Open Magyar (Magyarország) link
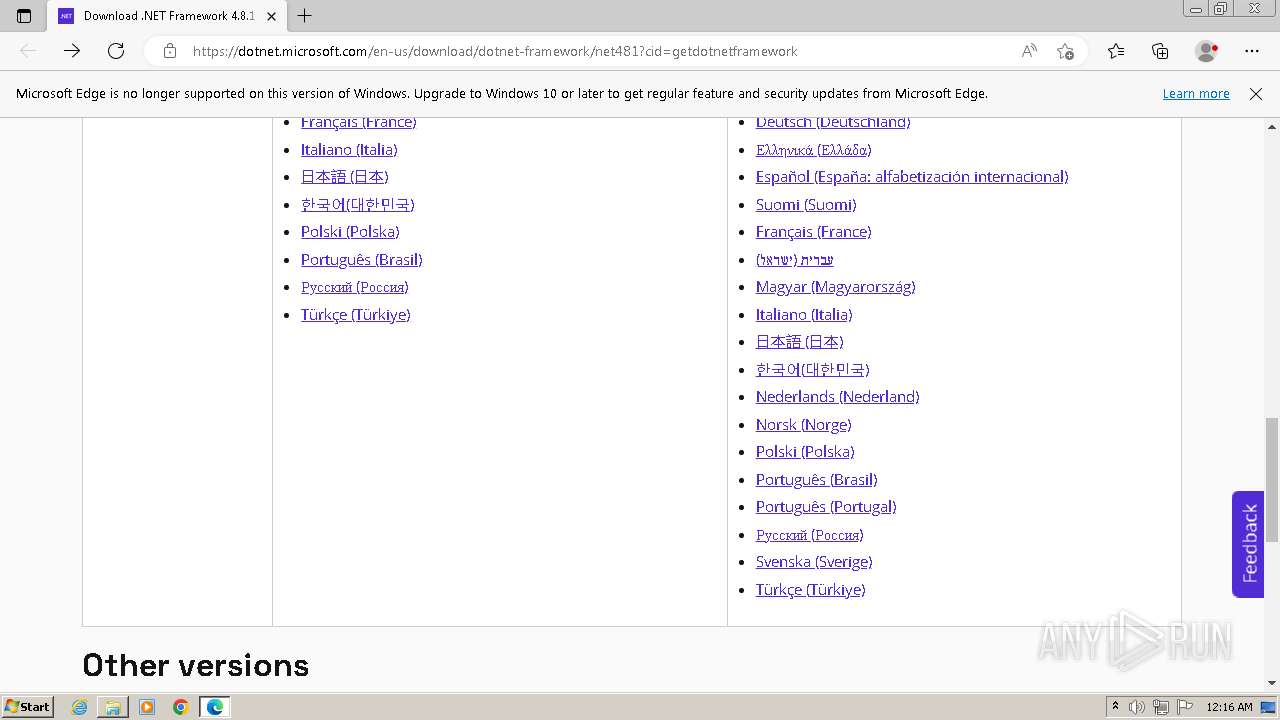Screen dimensions: 1280x720 tap(835, 287)
